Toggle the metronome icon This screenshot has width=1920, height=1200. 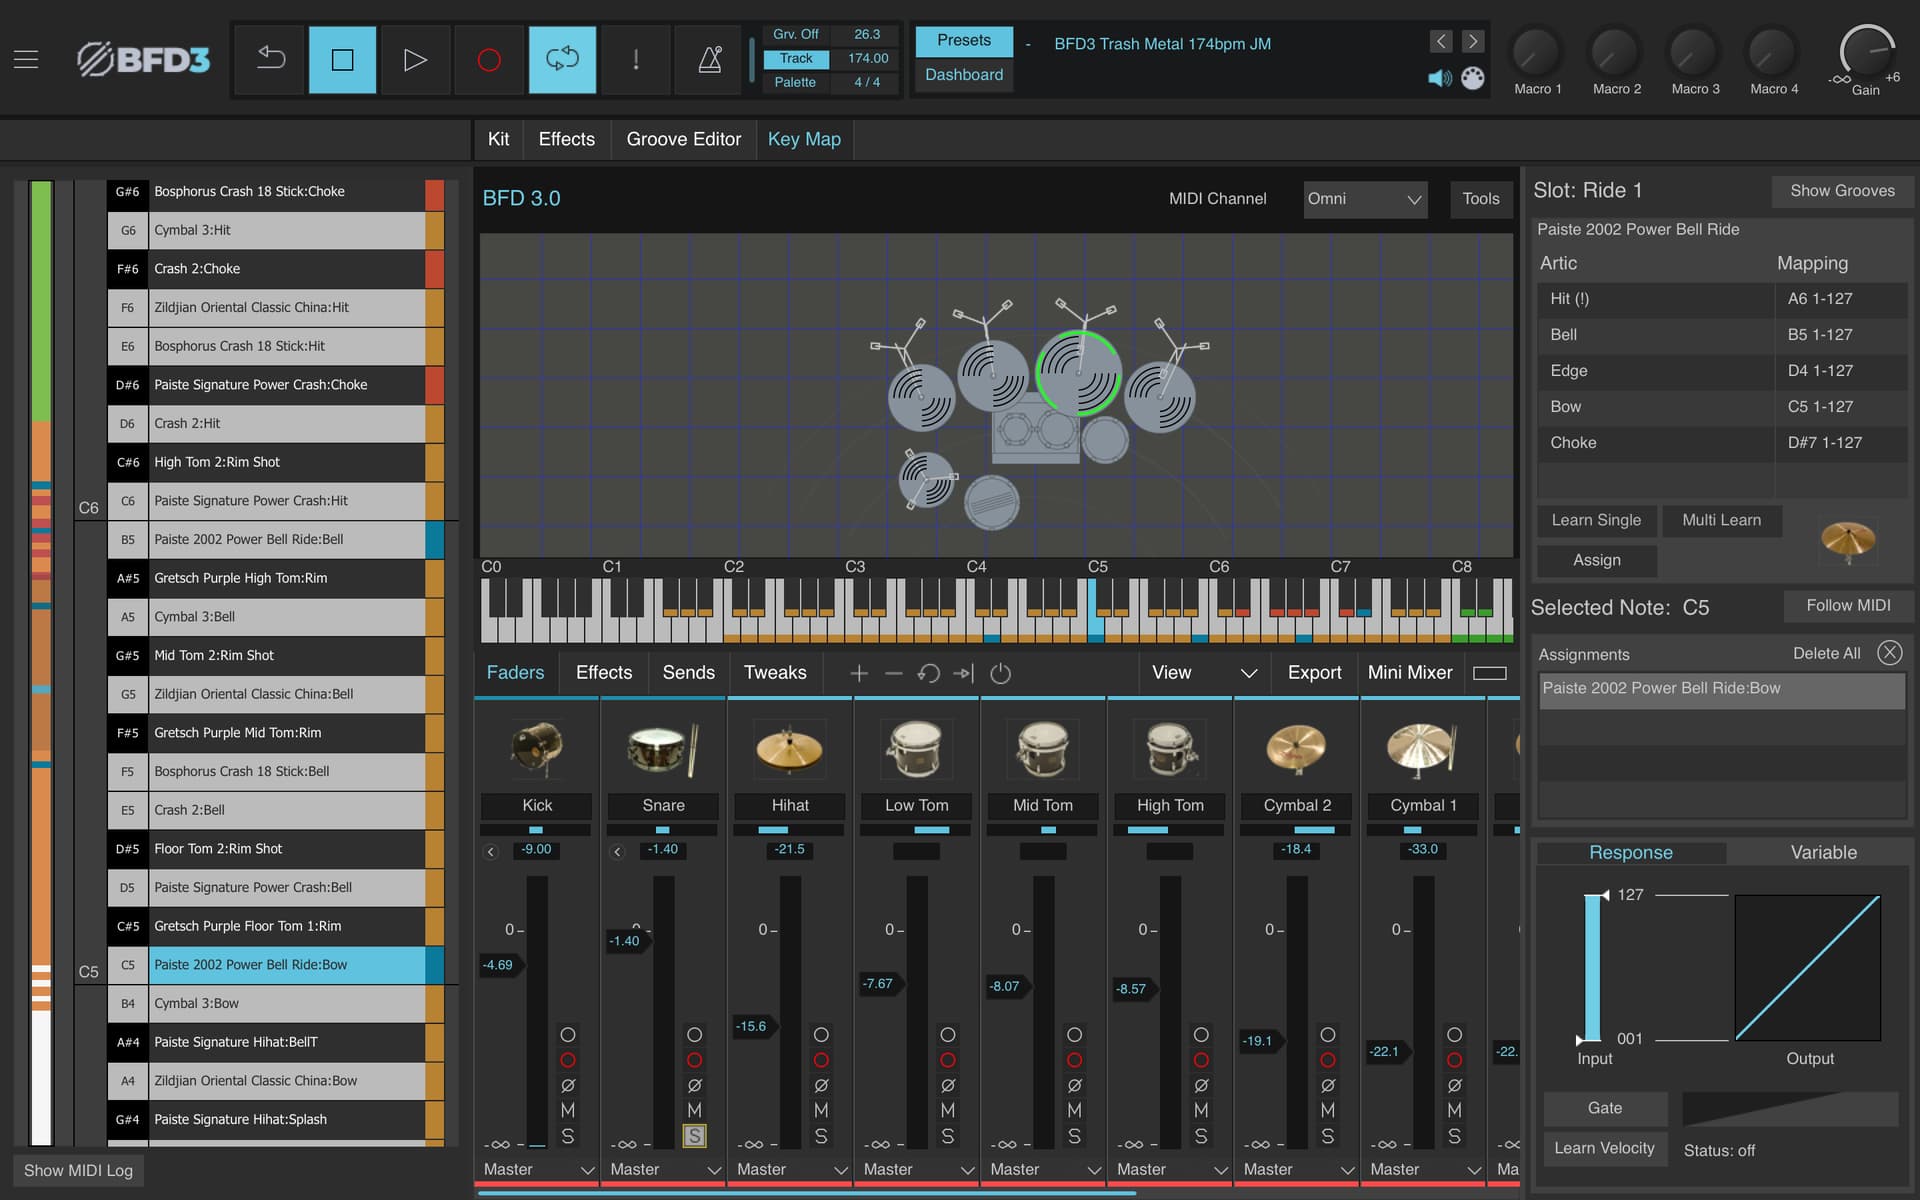709,60
